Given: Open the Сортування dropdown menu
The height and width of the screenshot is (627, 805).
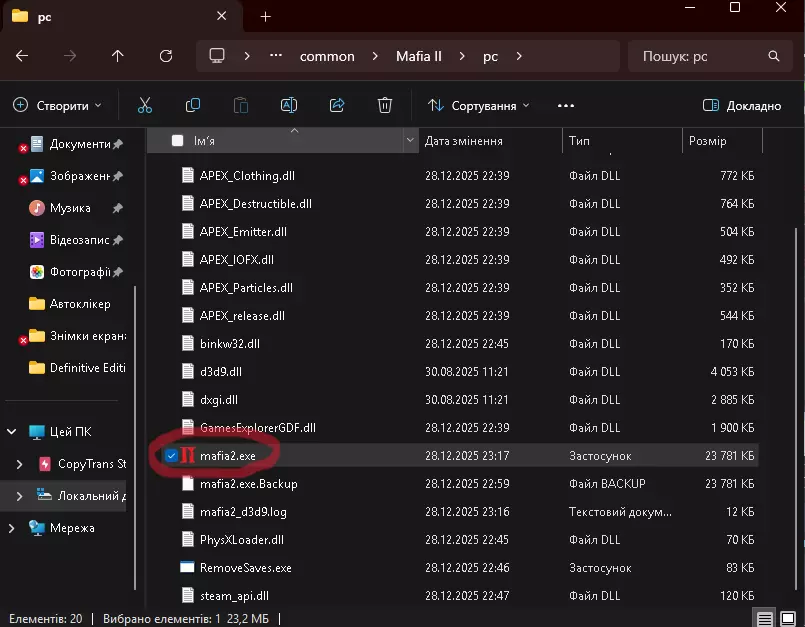Looking at the screenshot, I should coord(478,105).
